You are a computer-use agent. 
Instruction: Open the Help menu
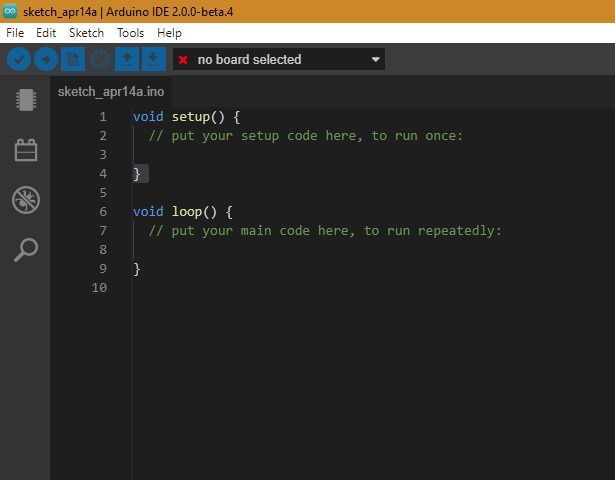169,33
